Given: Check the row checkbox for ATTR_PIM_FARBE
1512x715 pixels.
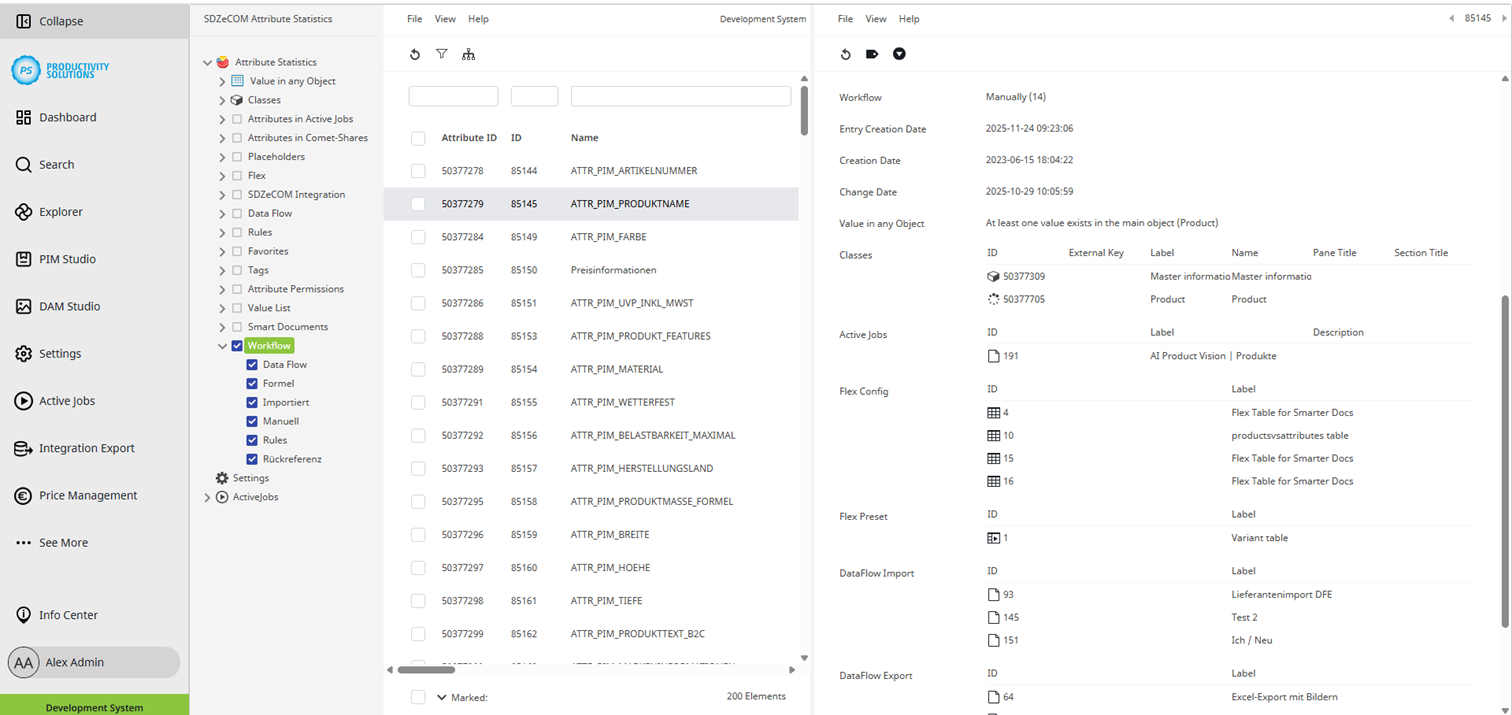Looking at the screenshot, I should [x=418, y=237].
